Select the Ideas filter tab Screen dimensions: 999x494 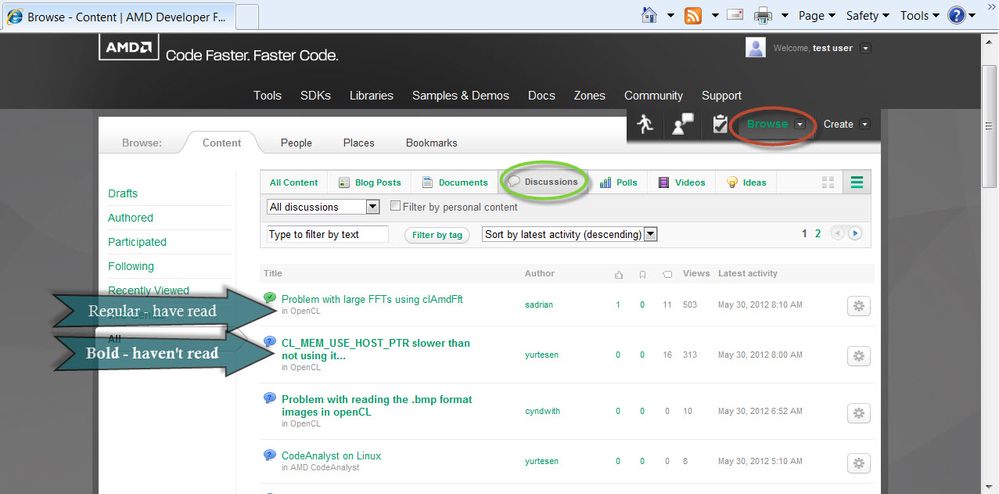point(746,182)
